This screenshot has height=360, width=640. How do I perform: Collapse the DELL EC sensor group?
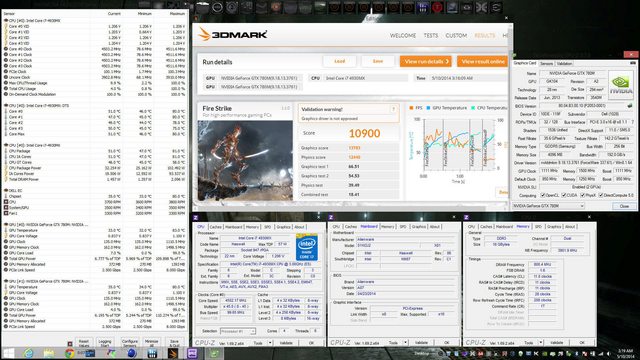[x=6, y=191]
